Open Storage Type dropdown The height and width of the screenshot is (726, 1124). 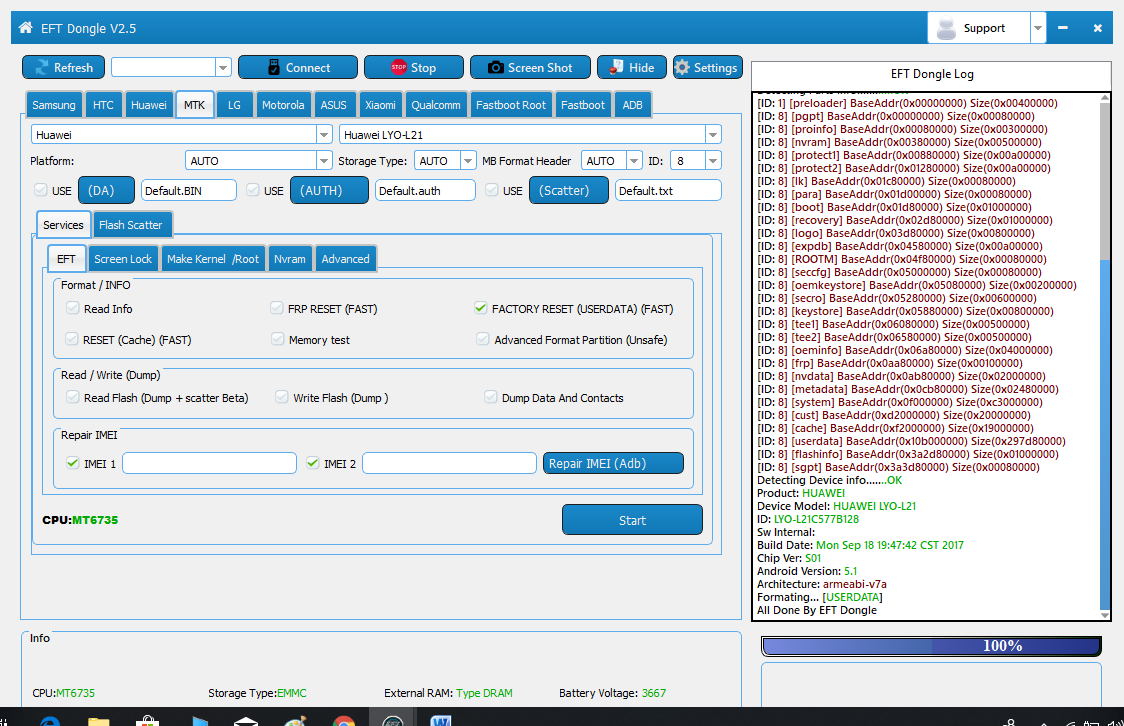(x=467, y=161)
